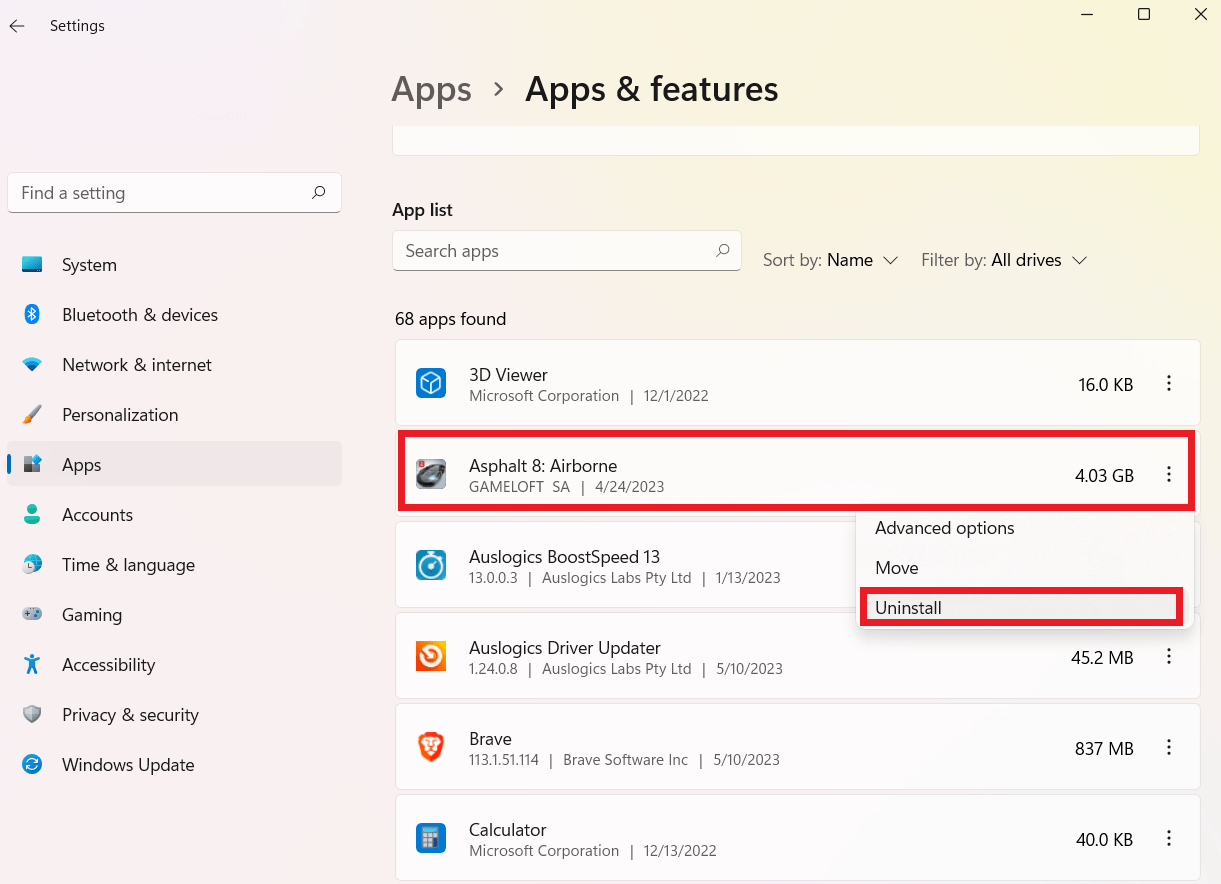
Task: Click the 3D Viewer app name
Action: (x=508, y=375)
